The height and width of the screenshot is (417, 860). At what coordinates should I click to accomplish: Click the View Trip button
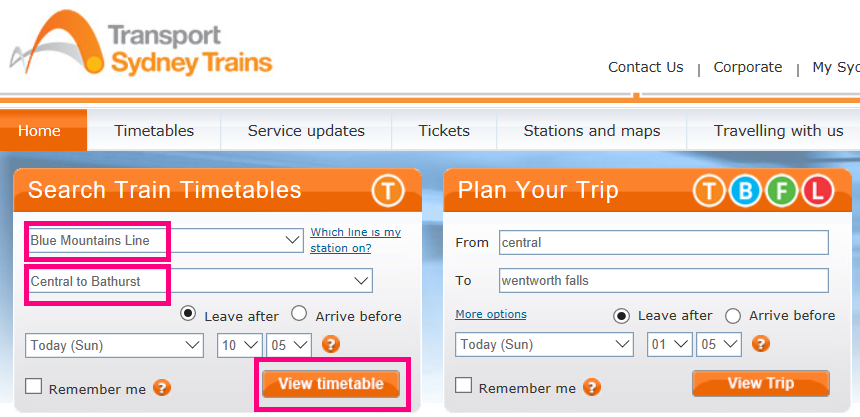pos(761,383)
